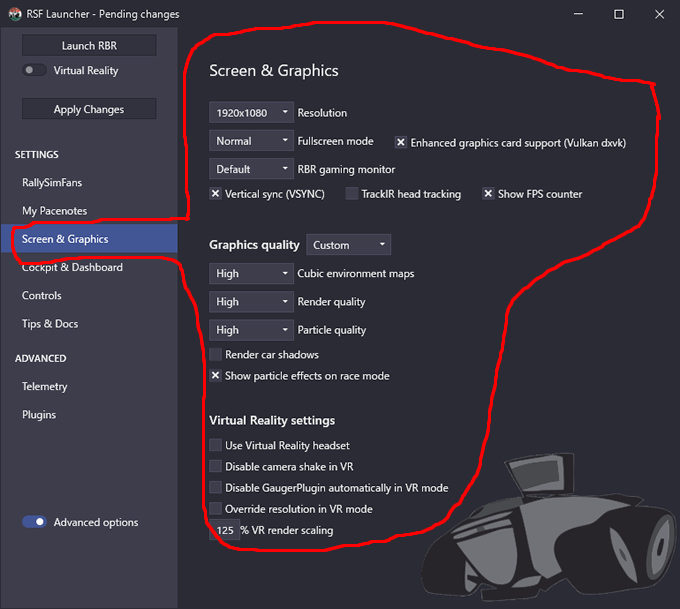Screen dimensions: 680x609
Task: Open the 1920x1080 Resolution dropdown
Action: click(251, 113)
